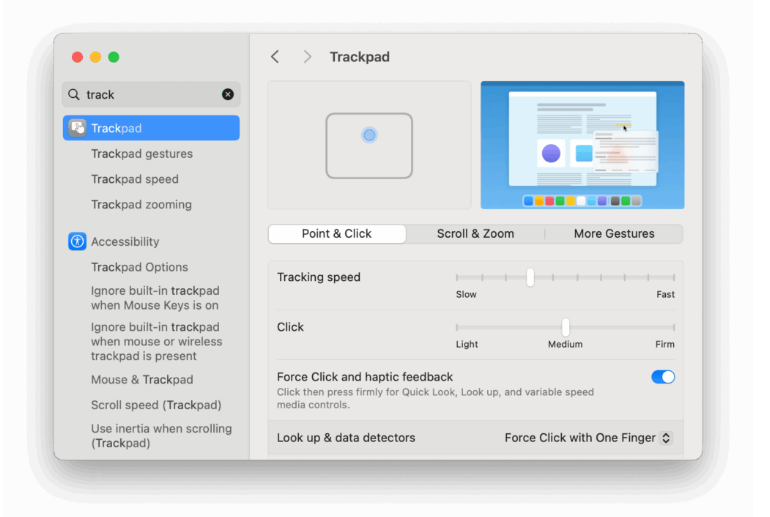Toggle Force Click and haptic feedback
The width and height of the screenshot is (770, 517).
tap(662, 377)
